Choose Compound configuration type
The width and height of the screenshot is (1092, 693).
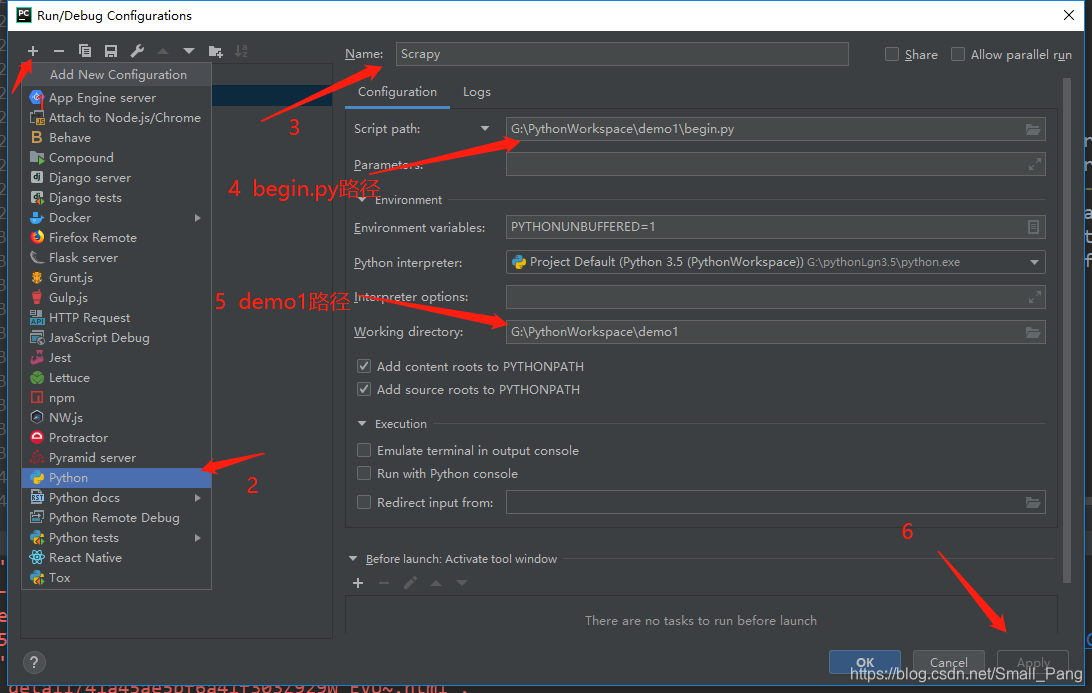coord(116,157)
